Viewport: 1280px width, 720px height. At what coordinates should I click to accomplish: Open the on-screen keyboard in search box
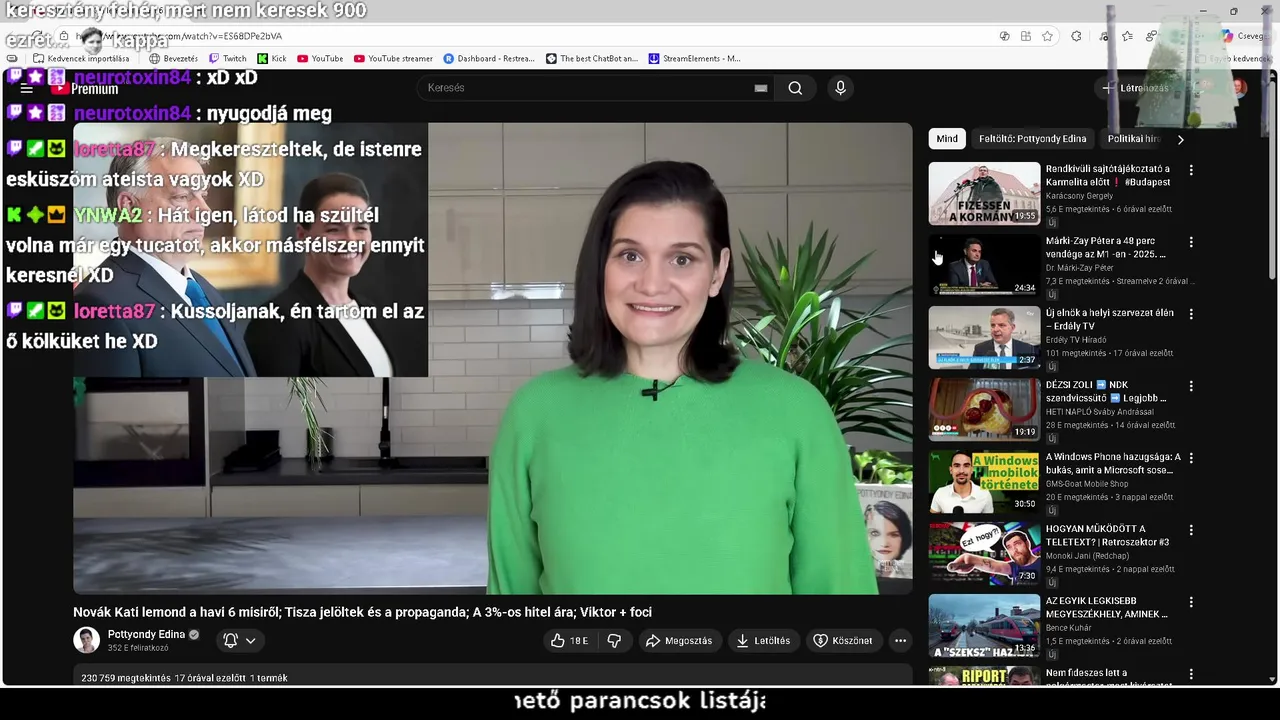pyautogui.click(x=761, y=88)
